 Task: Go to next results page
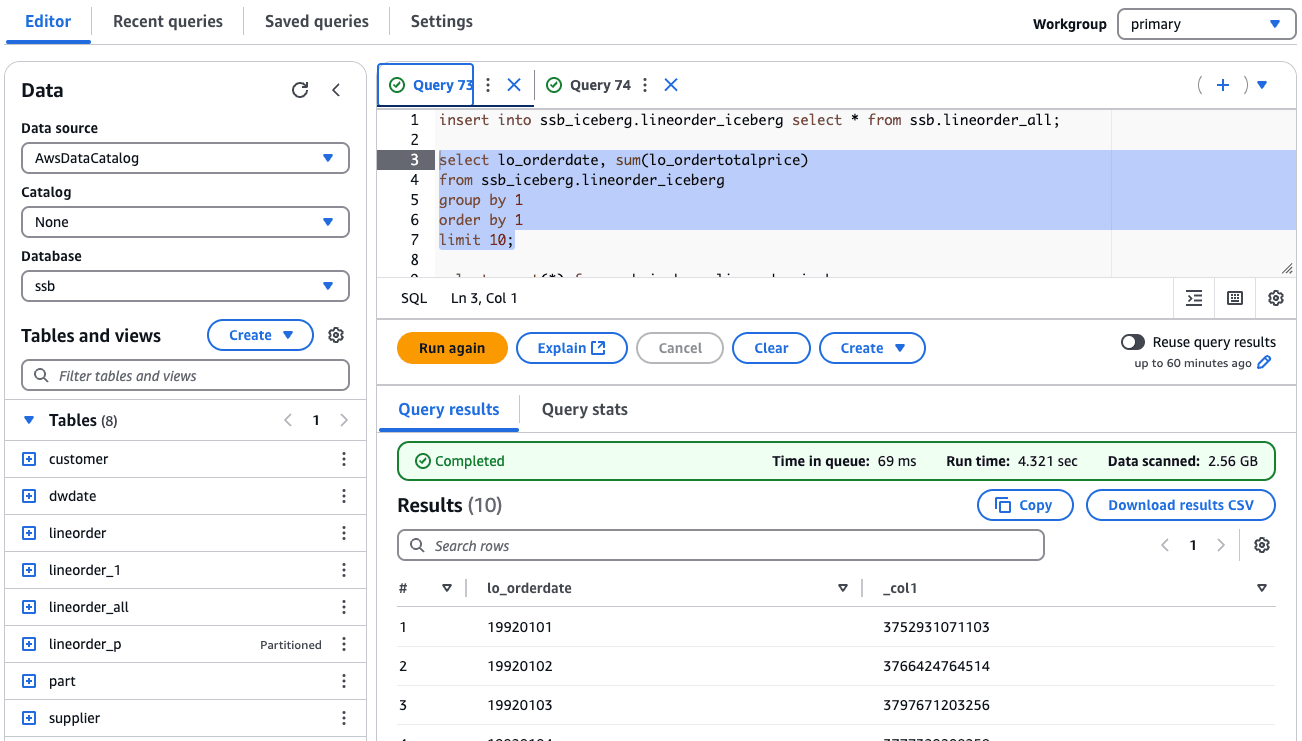point(1220,545)
